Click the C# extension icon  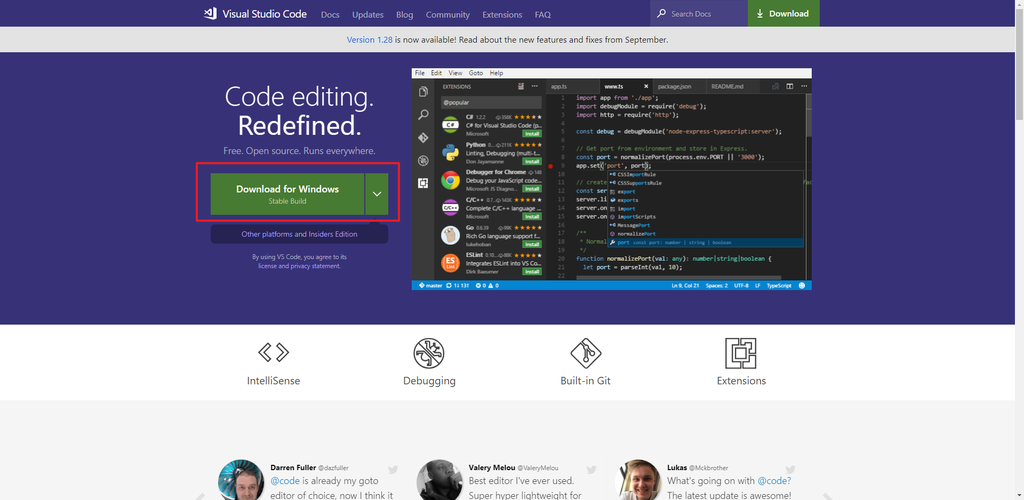click(x=450, y=123)
